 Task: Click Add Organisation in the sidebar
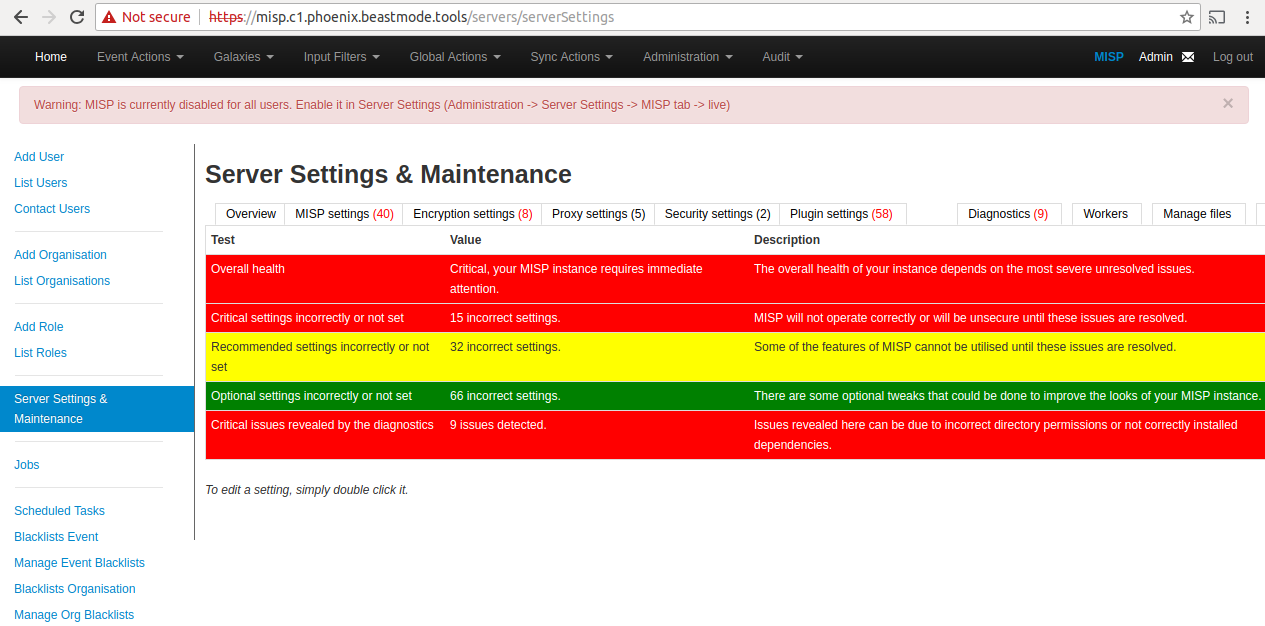pos(60,255)
